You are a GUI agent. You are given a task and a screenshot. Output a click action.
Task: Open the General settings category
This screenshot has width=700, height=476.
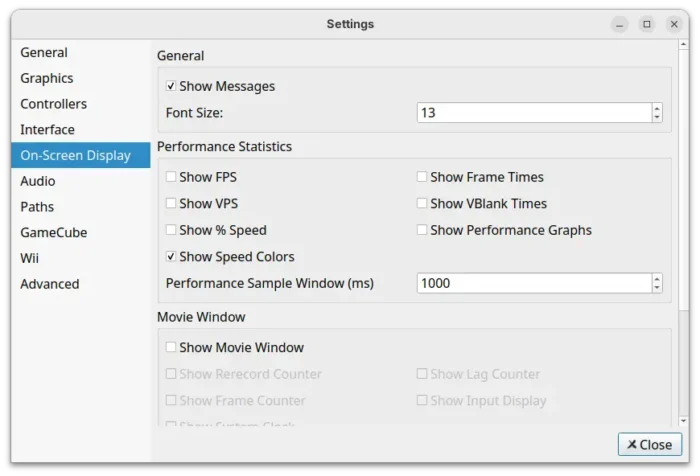coord(44,53)
